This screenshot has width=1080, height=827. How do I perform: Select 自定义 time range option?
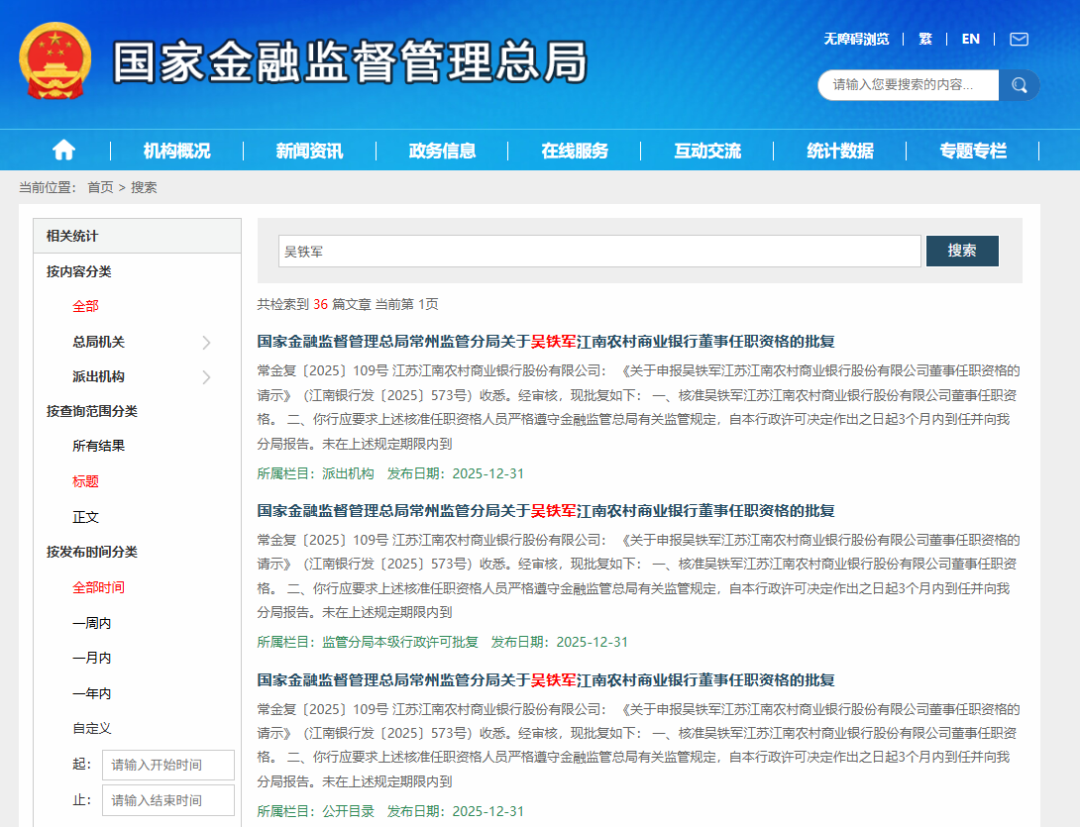tap(92, 728)
